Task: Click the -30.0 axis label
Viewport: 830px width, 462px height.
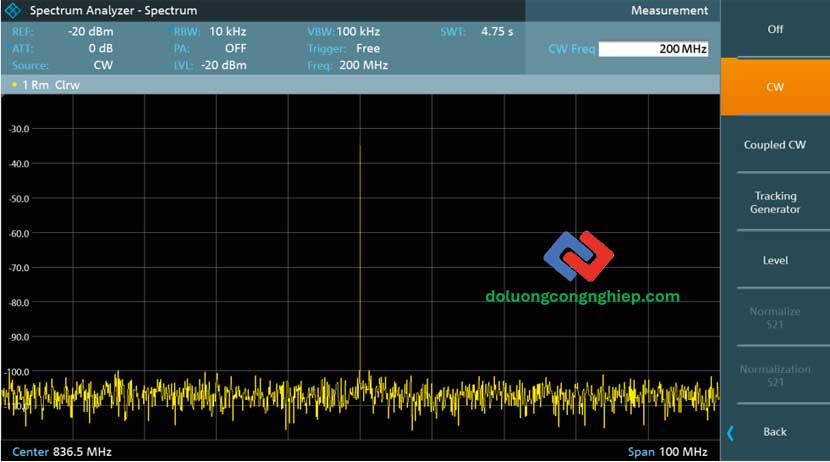Action: 19,129
